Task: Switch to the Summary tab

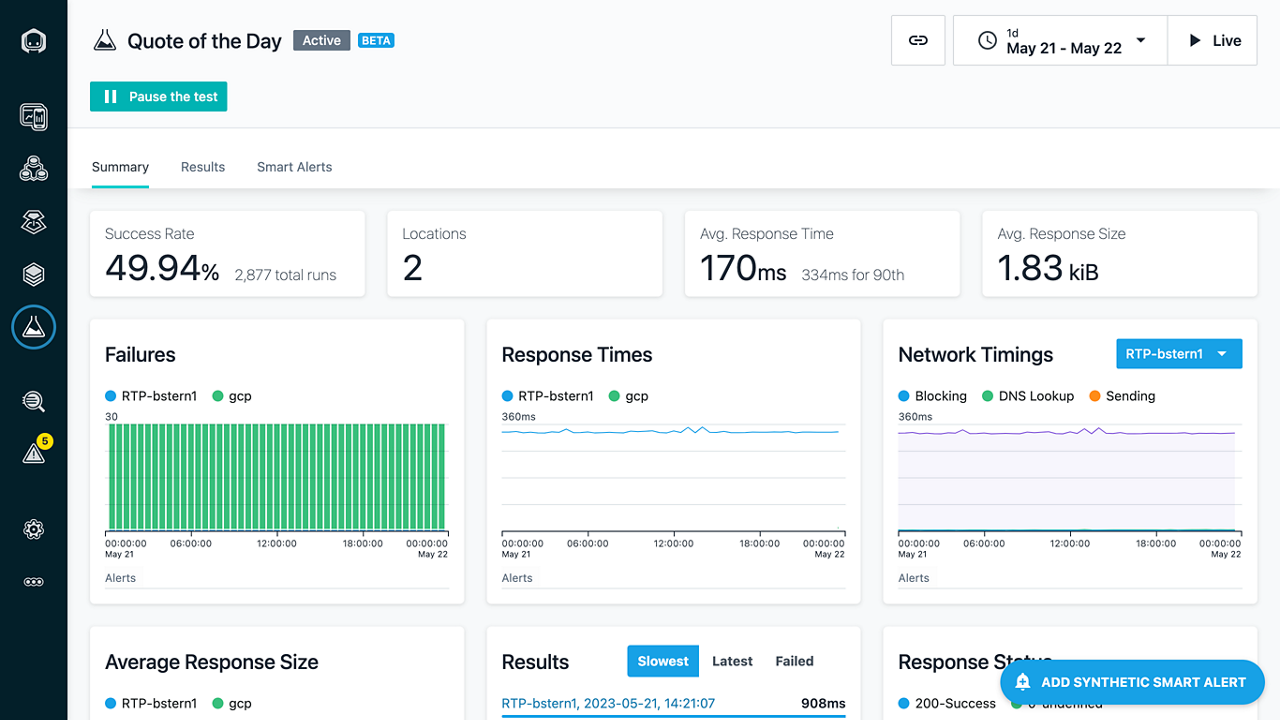Action: pos(120,167)
